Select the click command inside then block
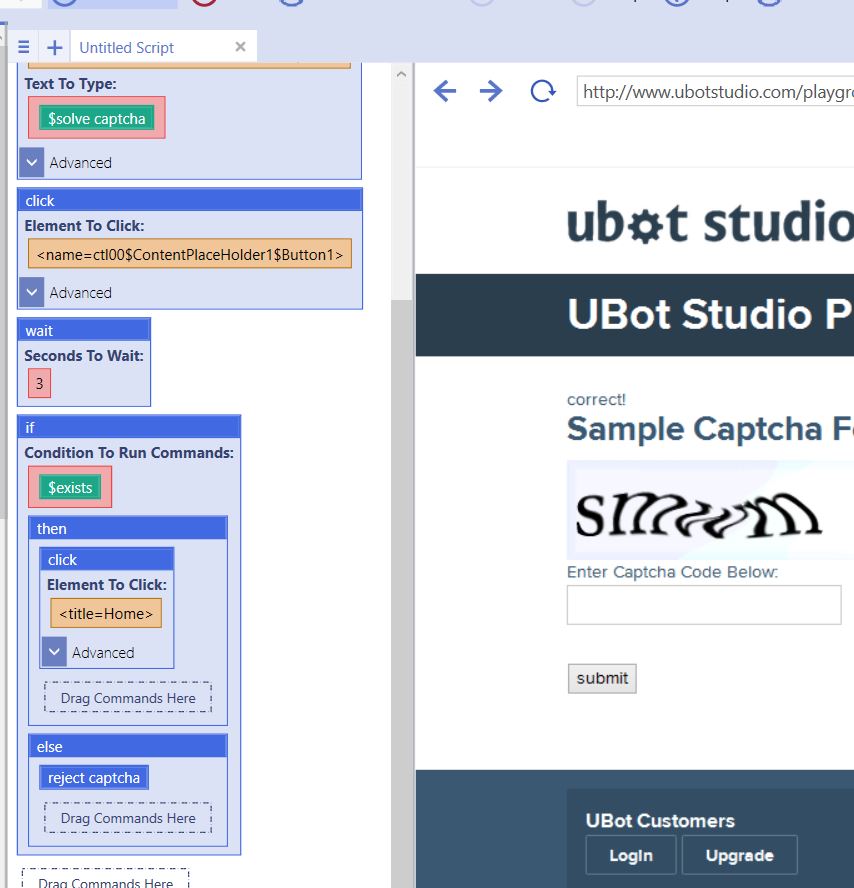 pos(106,560)
